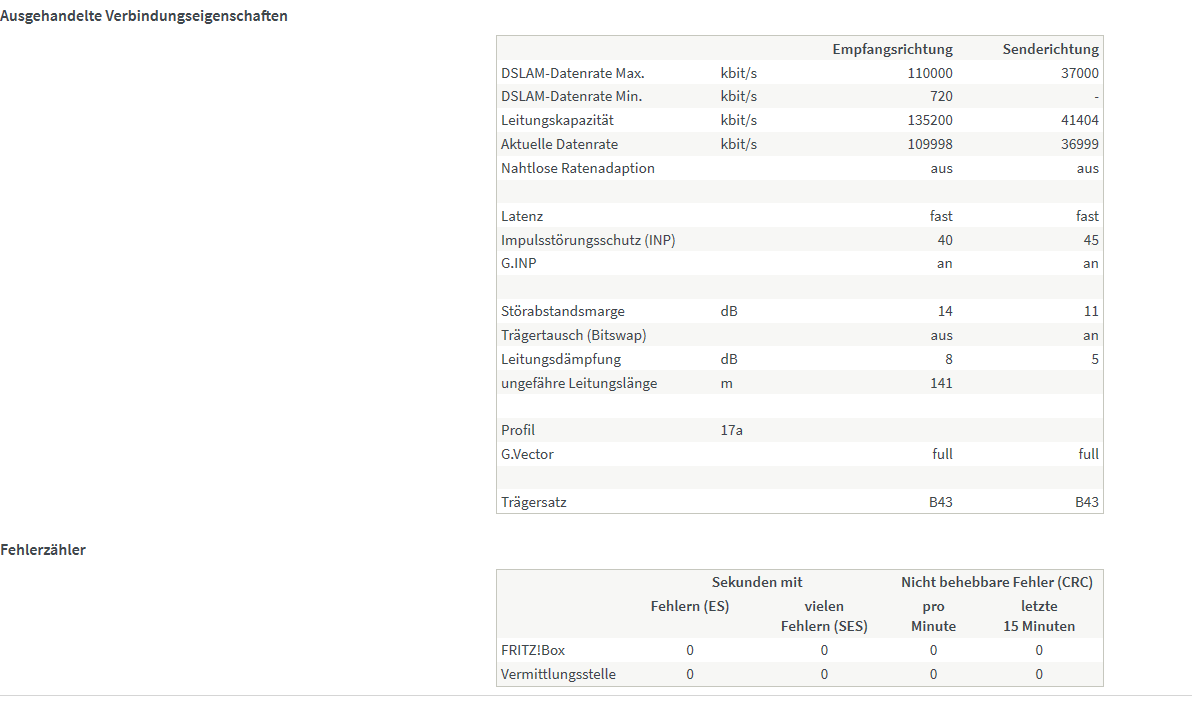1192x707 pixels.
Task: Click the line capacity value 41404
Action: click(x=1079, y=120)
